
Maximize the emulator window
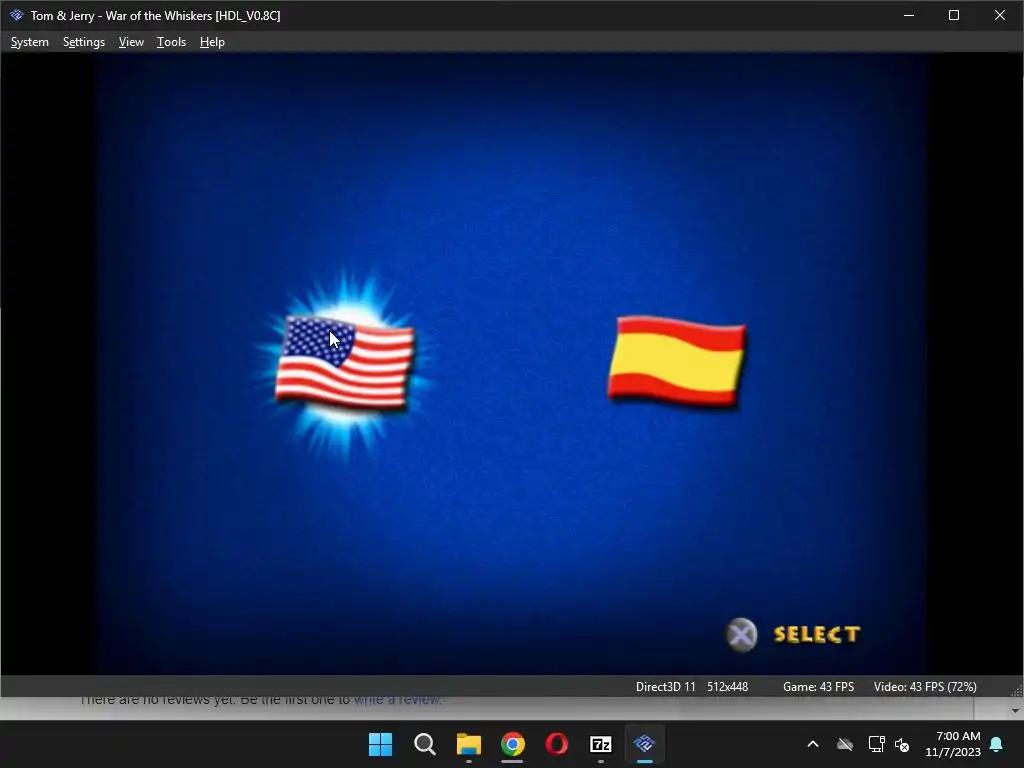pyautogui.click(x=953, y=15)
